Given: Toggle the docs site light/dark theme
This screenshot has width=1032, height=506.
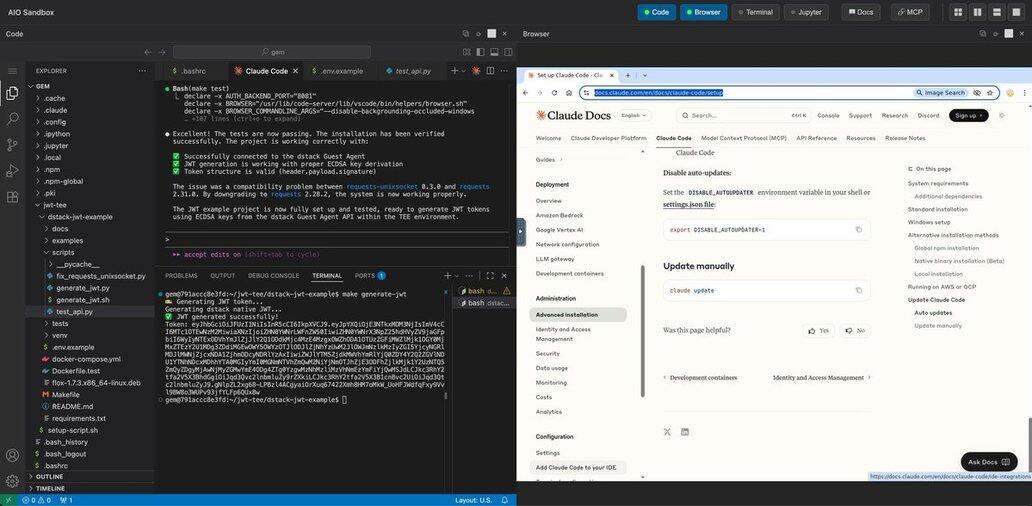Looking at the screenshot, I should tap(1002, 115).
